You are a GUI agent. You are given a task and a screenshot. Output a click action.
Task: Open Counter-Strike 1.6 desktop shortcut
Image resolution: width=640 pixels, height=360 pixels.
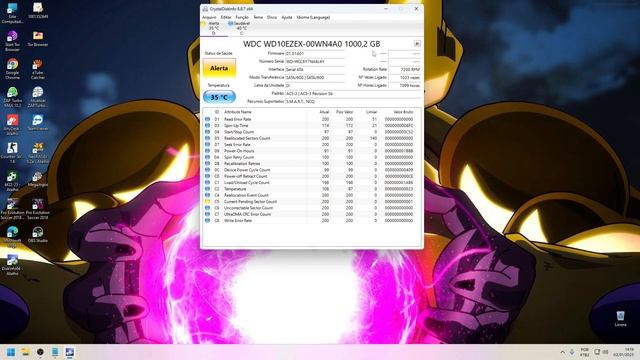tap(12, 153)
